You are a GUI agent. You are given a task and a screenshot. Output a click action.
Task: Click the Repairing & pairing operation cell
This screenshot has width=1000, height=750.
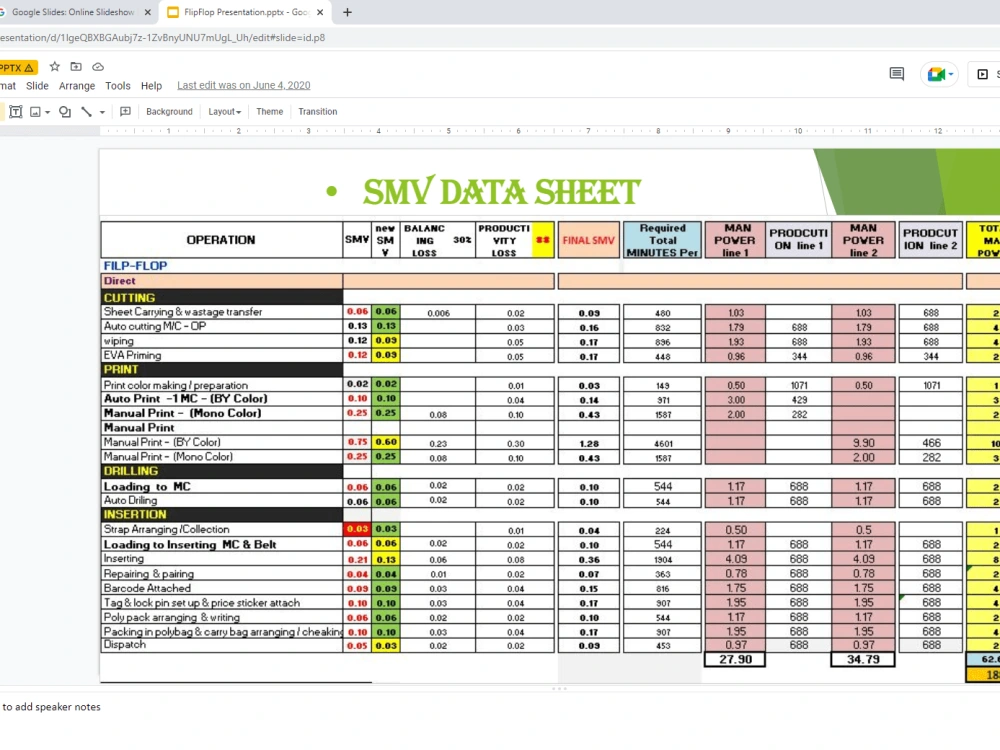click(221, 573)
